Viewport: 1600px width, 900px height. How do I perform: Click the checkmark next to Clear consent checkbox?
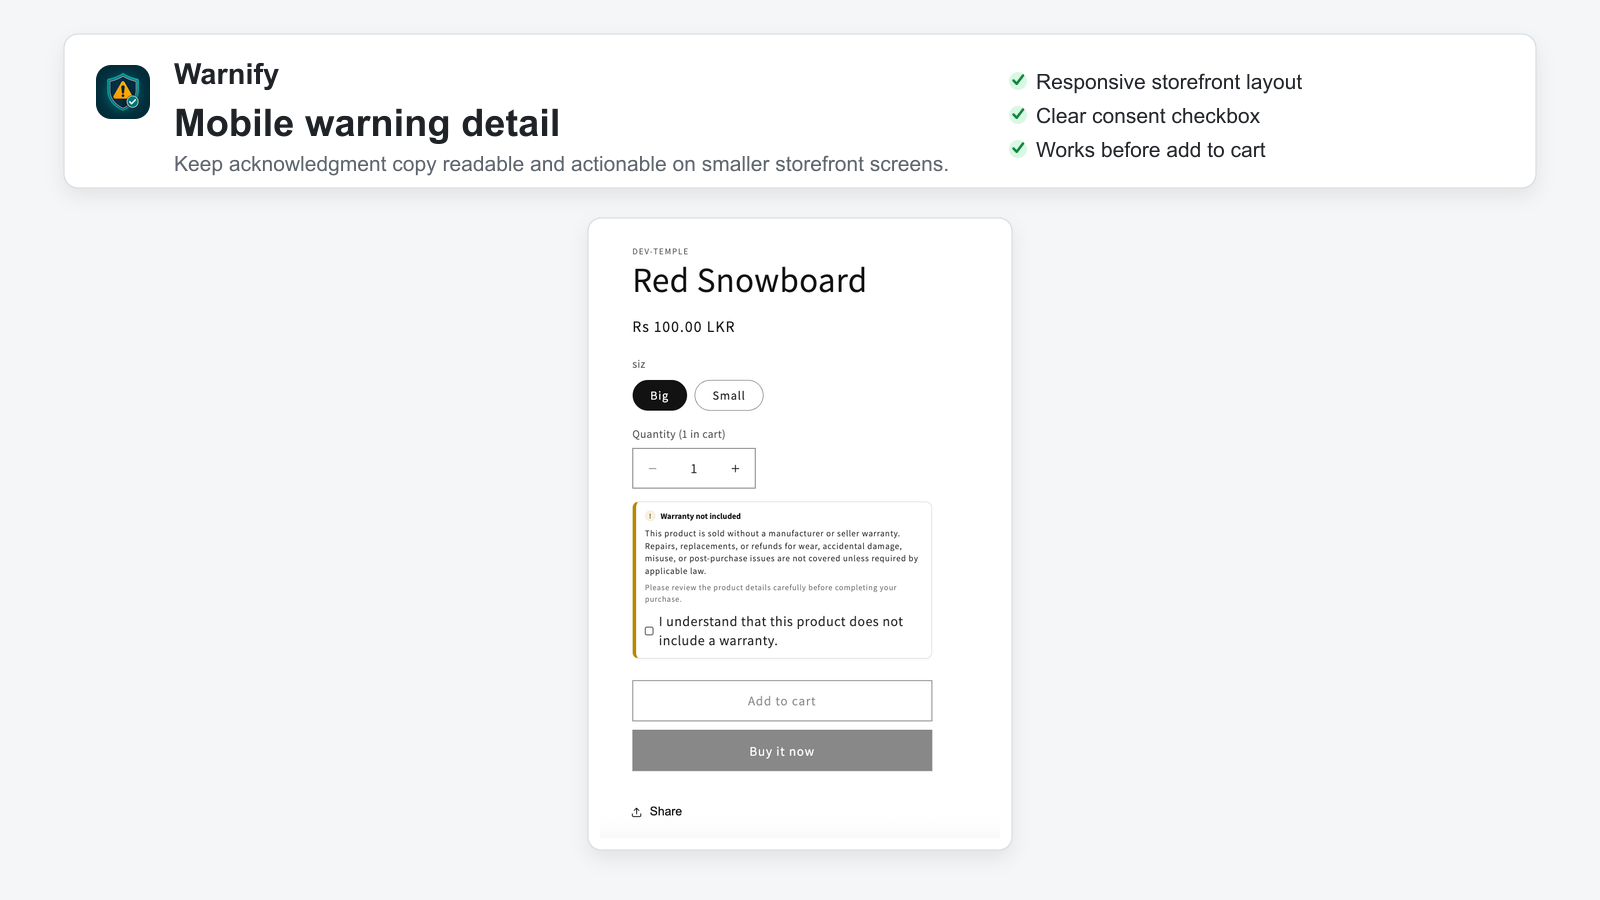pos(1018,115)
